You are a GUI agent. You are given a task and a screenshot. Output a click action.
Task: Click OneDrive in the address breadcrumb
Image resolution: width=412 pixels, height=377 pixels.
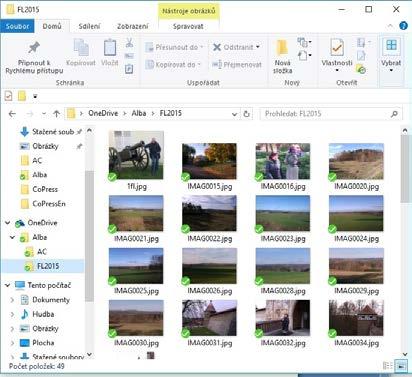click(103, 113)
